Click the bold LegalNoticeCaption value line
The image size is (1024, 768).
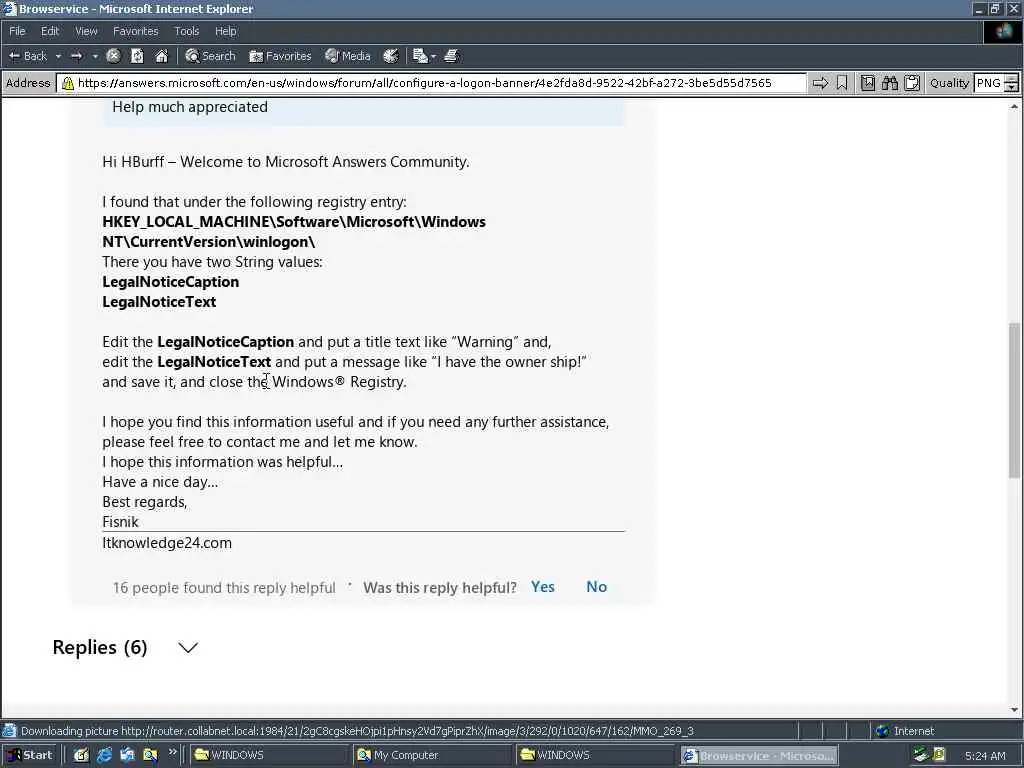coord(170,281)
